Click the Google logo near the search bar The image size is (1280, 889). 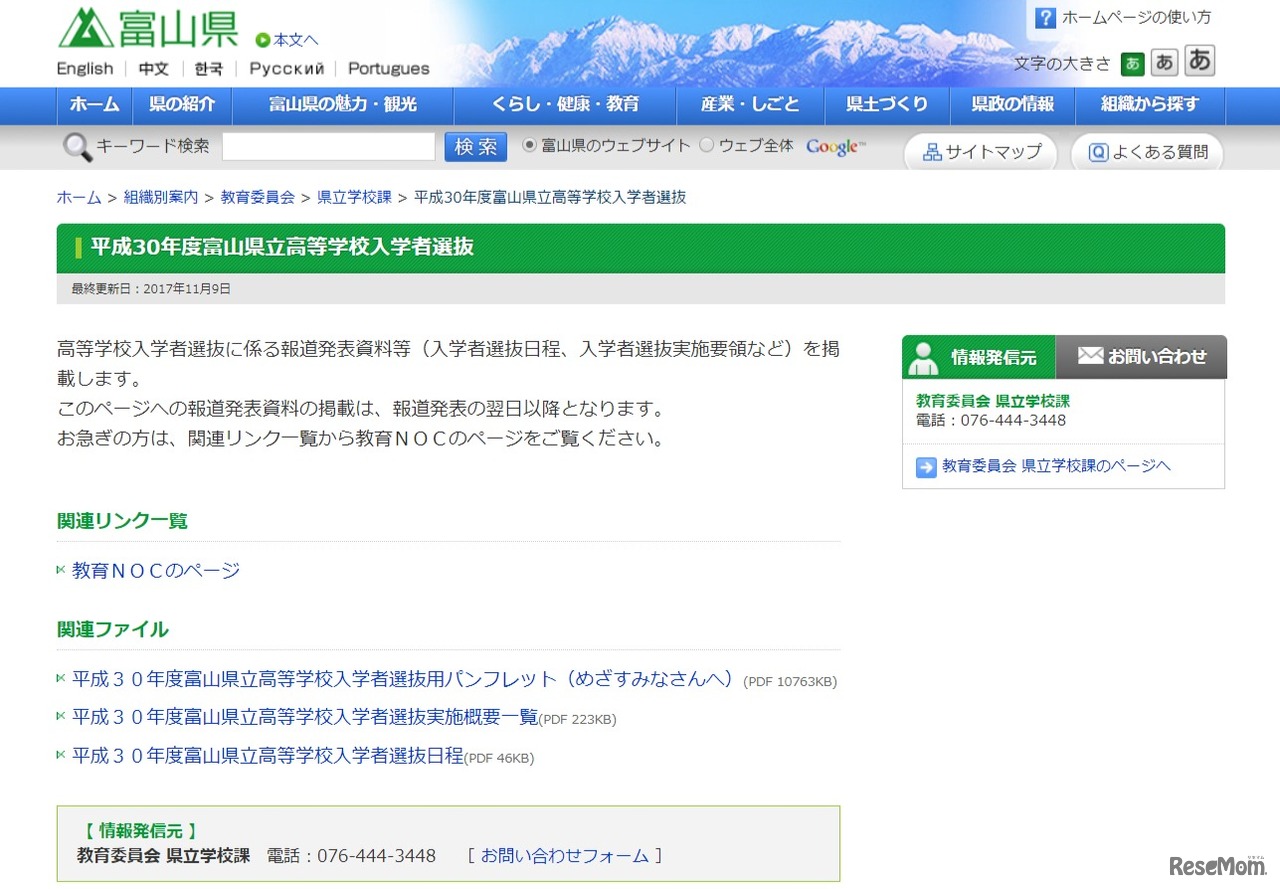pyautogui.click(x=834, y=145)
